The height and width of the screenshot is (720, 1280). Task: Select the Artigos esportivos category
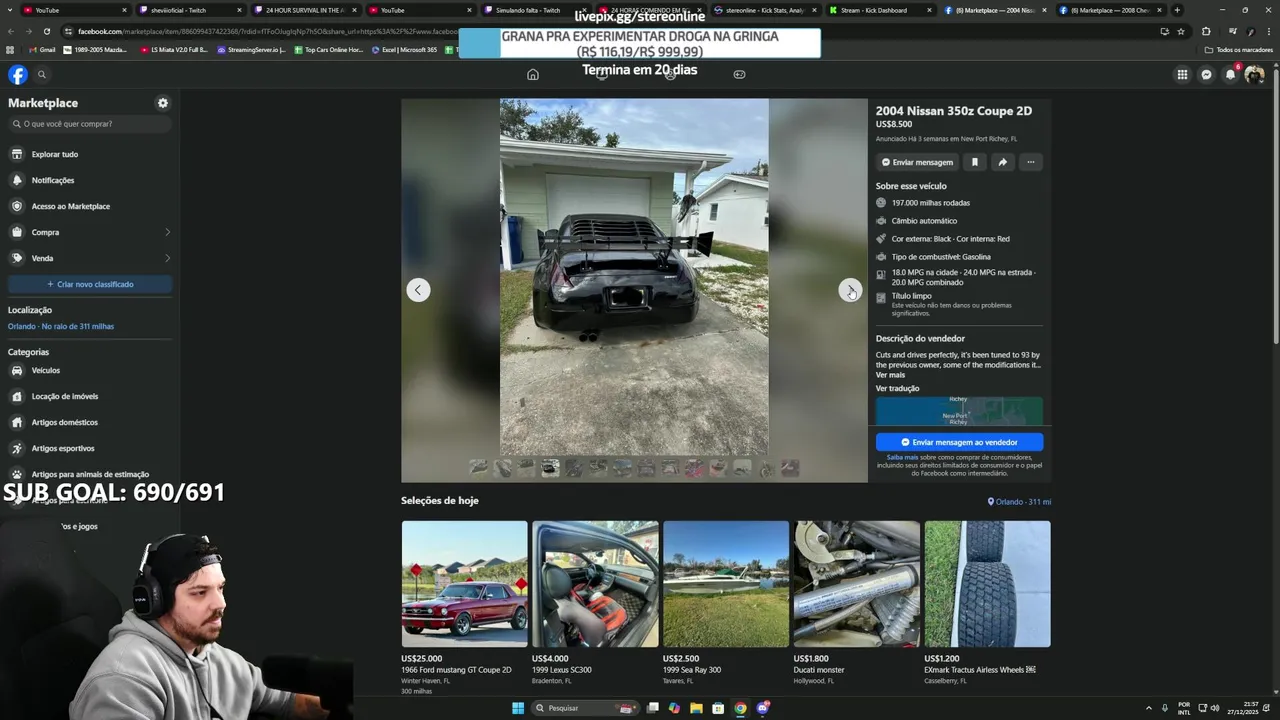click(90, 448)
